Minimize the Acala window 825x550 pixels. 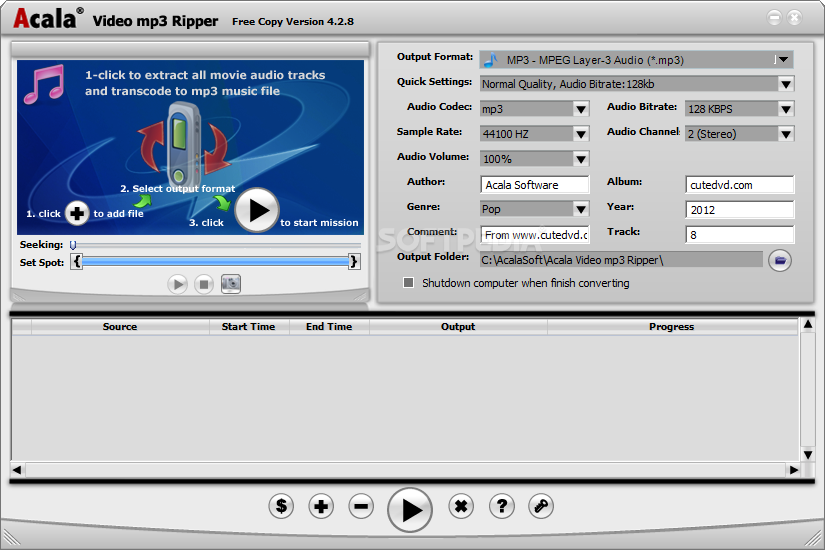pos(774,17)
